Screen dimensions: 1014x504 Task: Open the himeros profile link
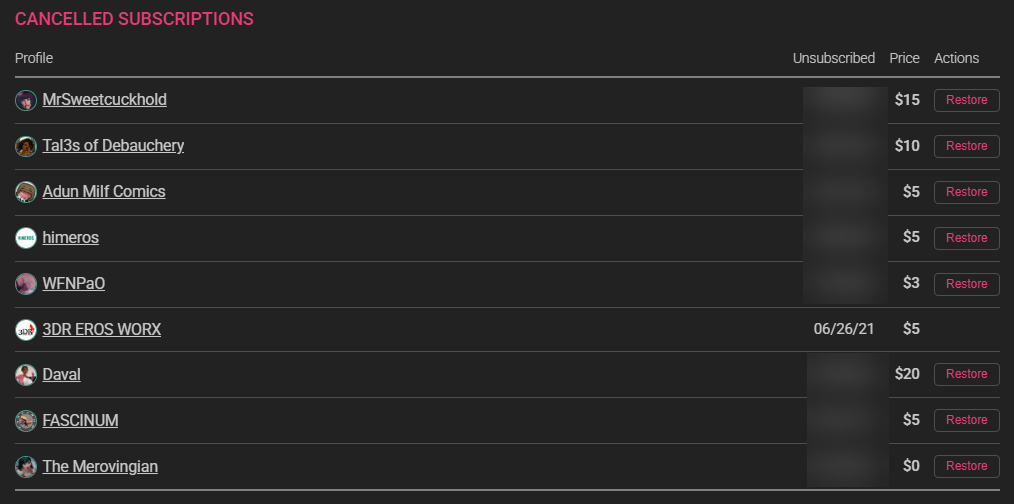click(70, 238)
